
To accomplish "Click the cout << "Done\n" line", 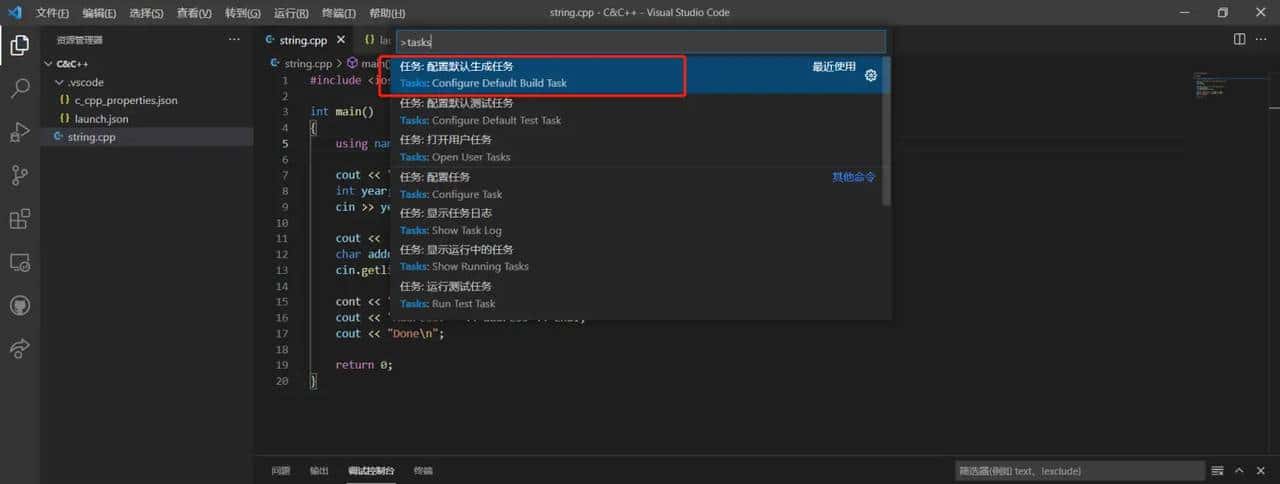I will pos(389,333).
